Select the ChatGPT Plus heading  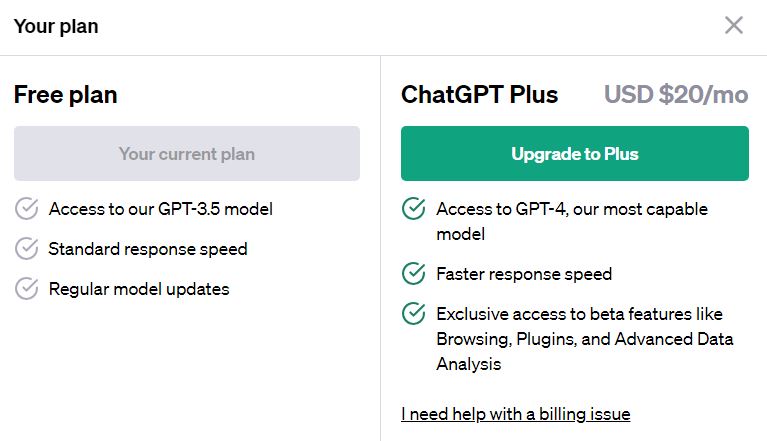(479, 95)
